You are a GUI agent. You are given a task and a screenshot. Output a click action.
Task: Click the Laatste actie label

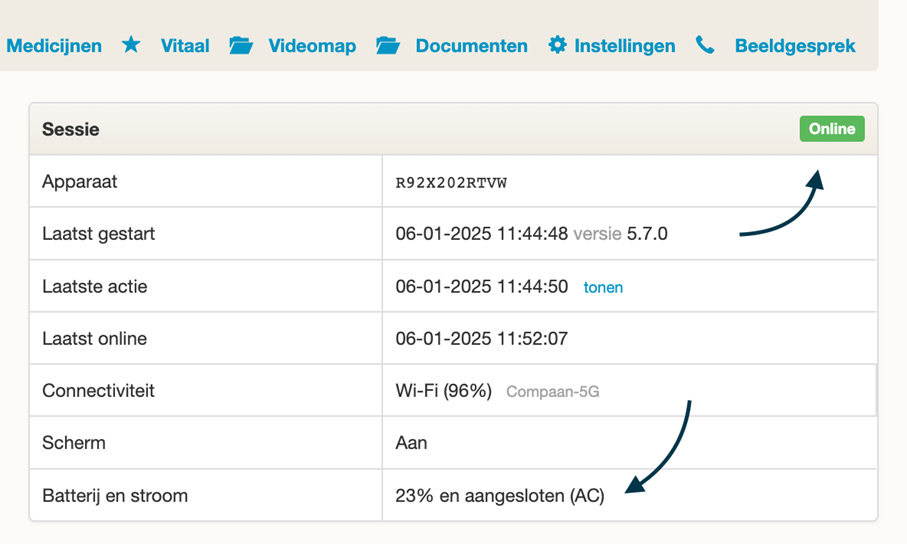(94, 286)
